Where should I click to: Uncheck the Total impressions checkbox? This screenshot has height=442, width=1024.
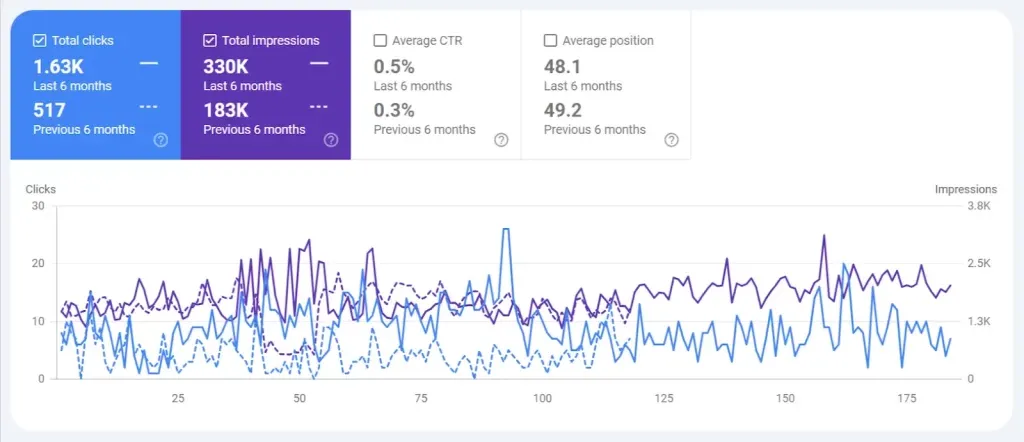(x=209, y=41)
